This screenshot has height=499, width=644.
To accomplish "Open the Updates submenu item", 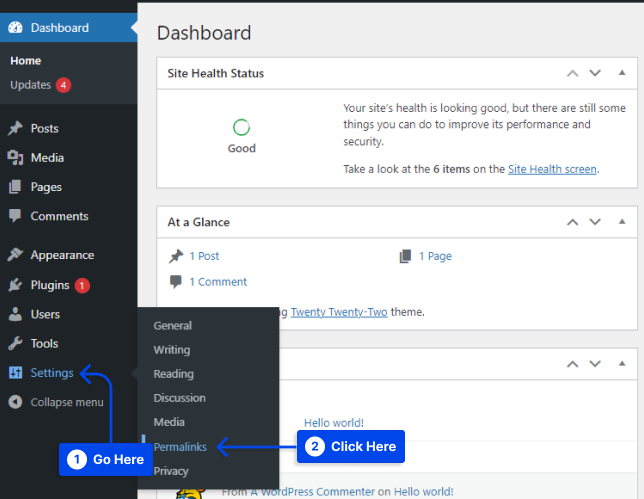I will pos(30,85).
